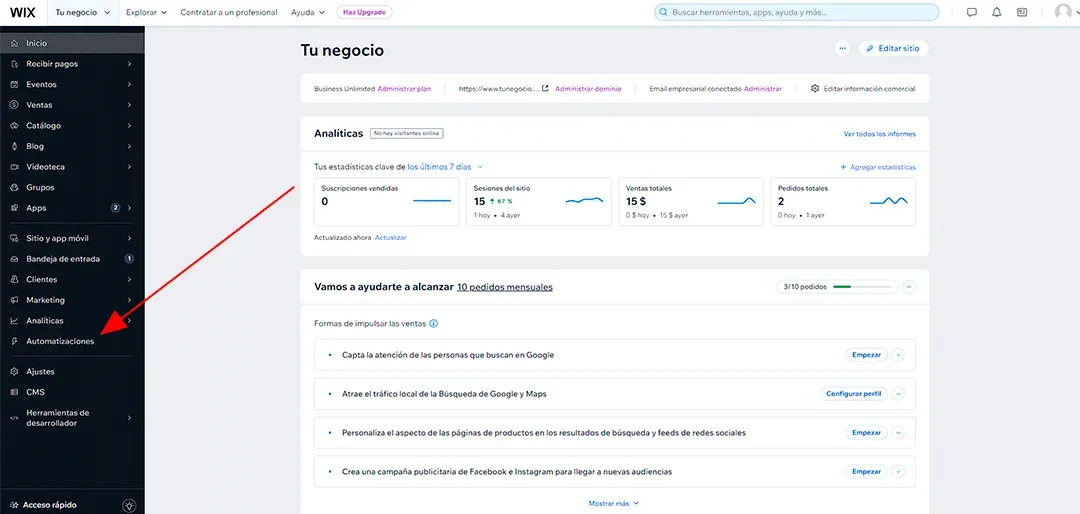Change the últimos 7 días period dropdown

point(445,167)
